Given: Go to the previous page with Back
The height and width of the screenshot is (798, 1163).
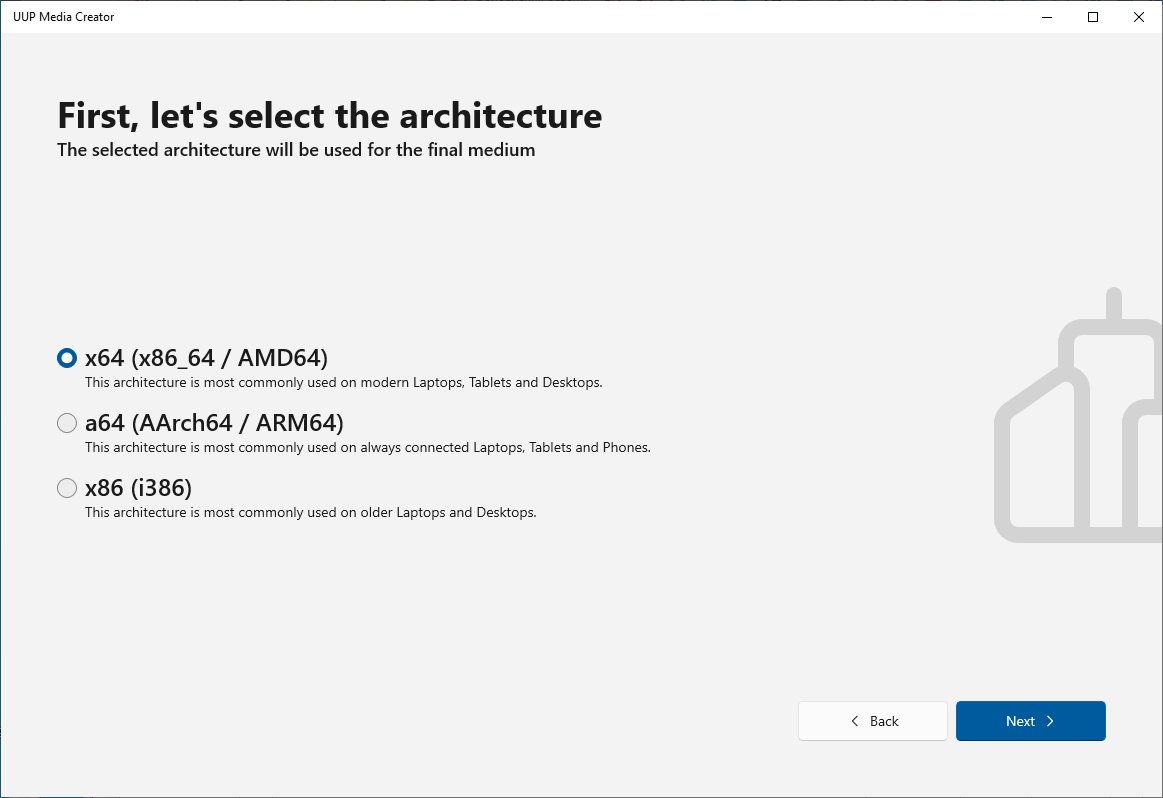Looking at the screenshot, I should (x=873, y=721).
